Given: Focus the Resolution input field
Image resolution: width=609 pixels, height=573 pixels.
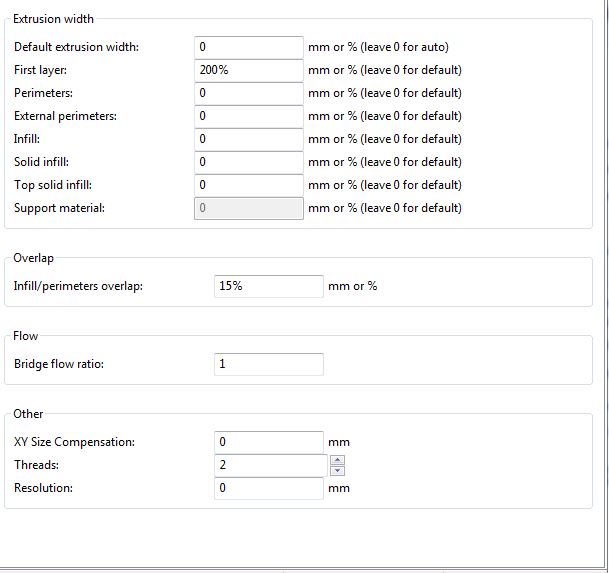Looking at the screenshot, I should click(x=268, y=488).
